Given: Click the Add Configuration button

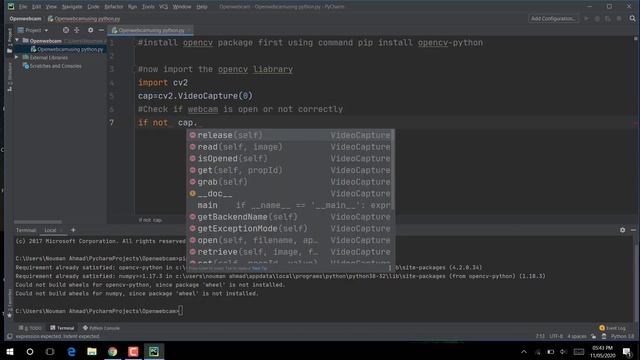Looking at the screenshot, I should 553,18.
